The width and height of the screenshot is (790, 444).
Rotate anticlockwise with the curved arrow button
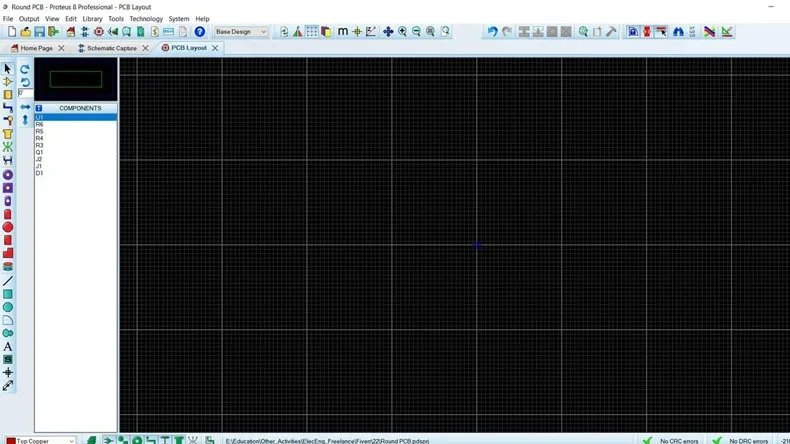25,82
